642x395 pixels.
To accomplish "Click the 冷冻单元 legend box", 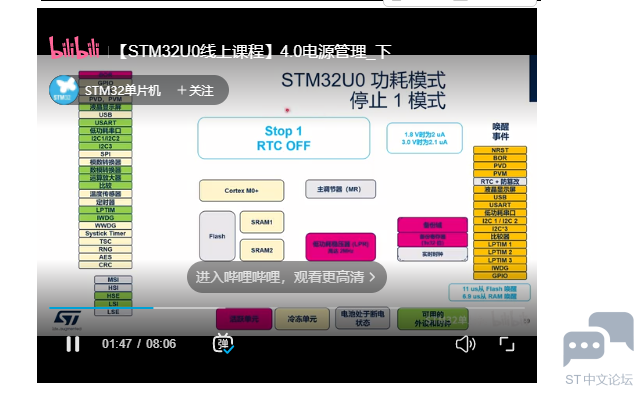I will (302, 319).
